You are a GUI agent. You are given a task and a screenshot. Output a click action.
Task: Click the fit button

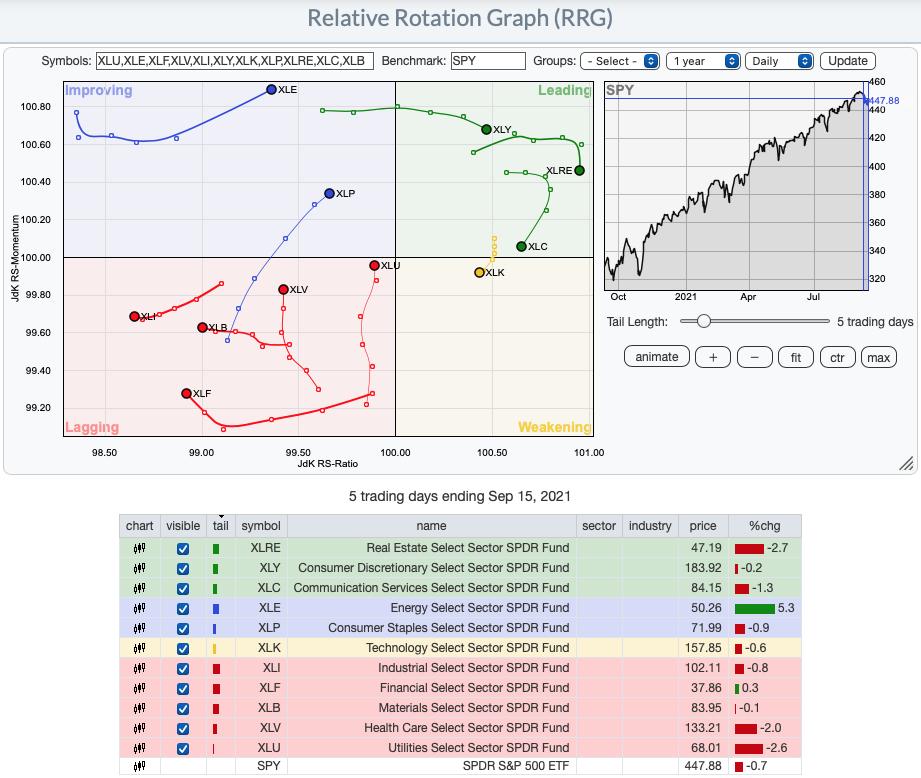coord(795,357)
